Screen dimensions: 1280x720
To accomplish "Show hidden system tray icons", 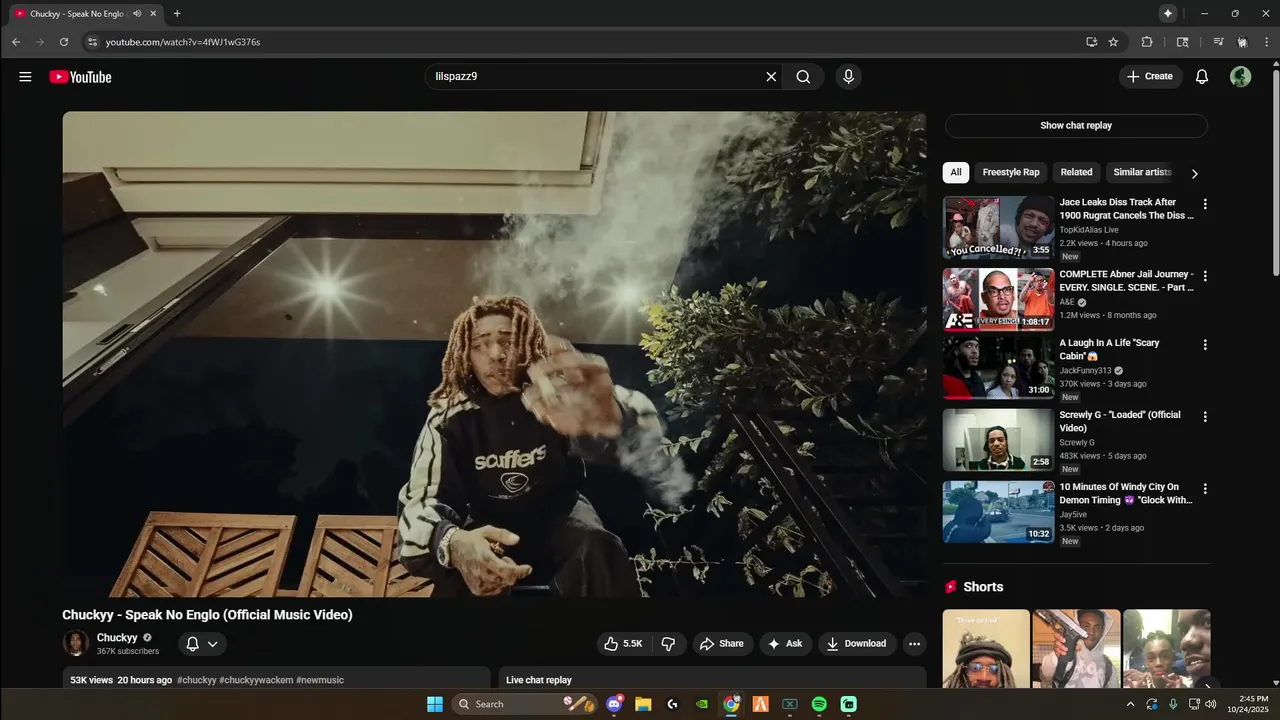I will coord(1131,704).
